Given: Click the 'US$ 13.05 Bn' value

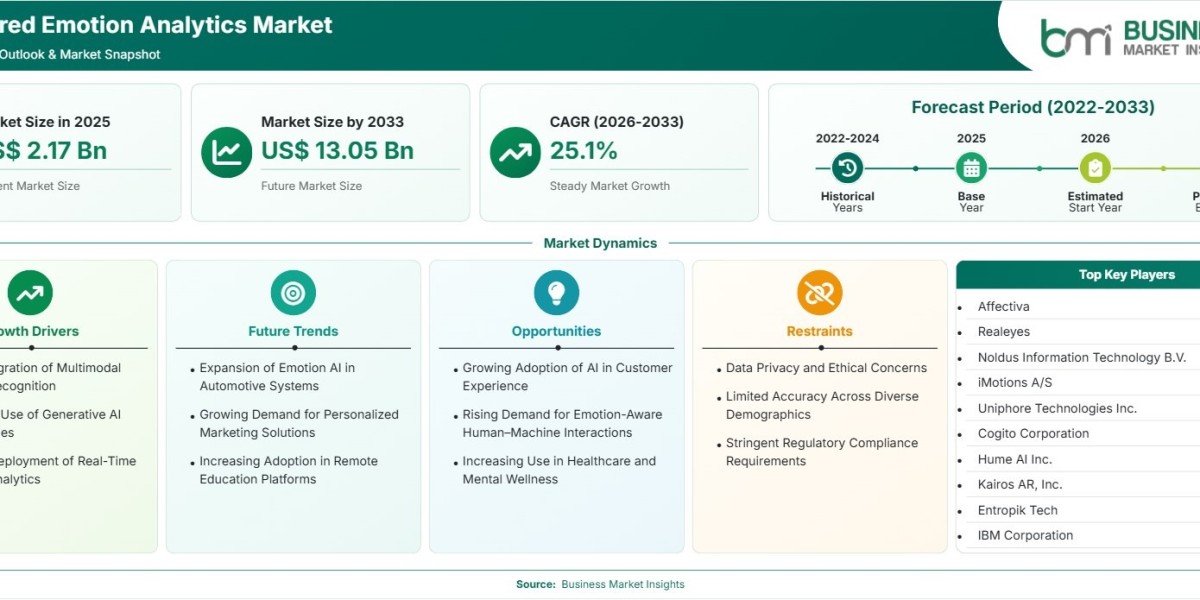Looking at the screenshot, I should [337, 151].
